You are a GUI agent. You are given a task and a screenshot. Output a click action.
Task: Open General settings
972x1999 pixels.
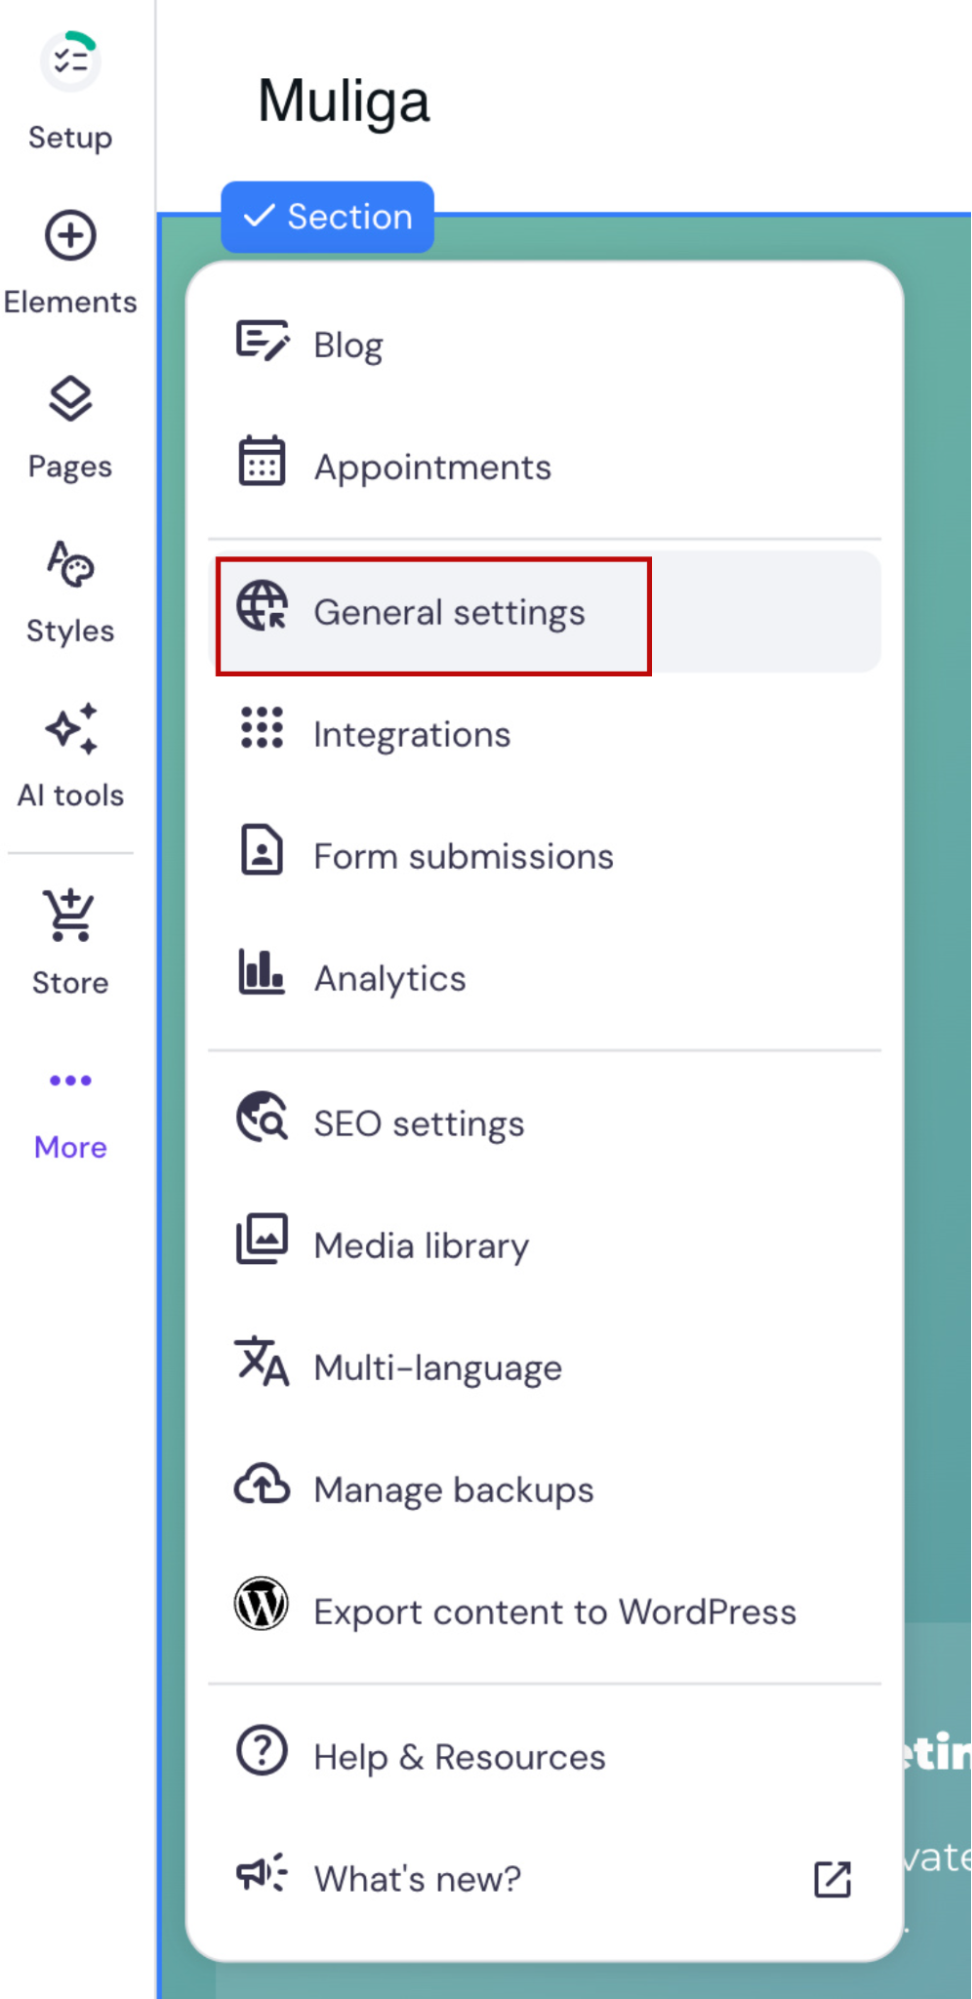[x=449, y=612]
